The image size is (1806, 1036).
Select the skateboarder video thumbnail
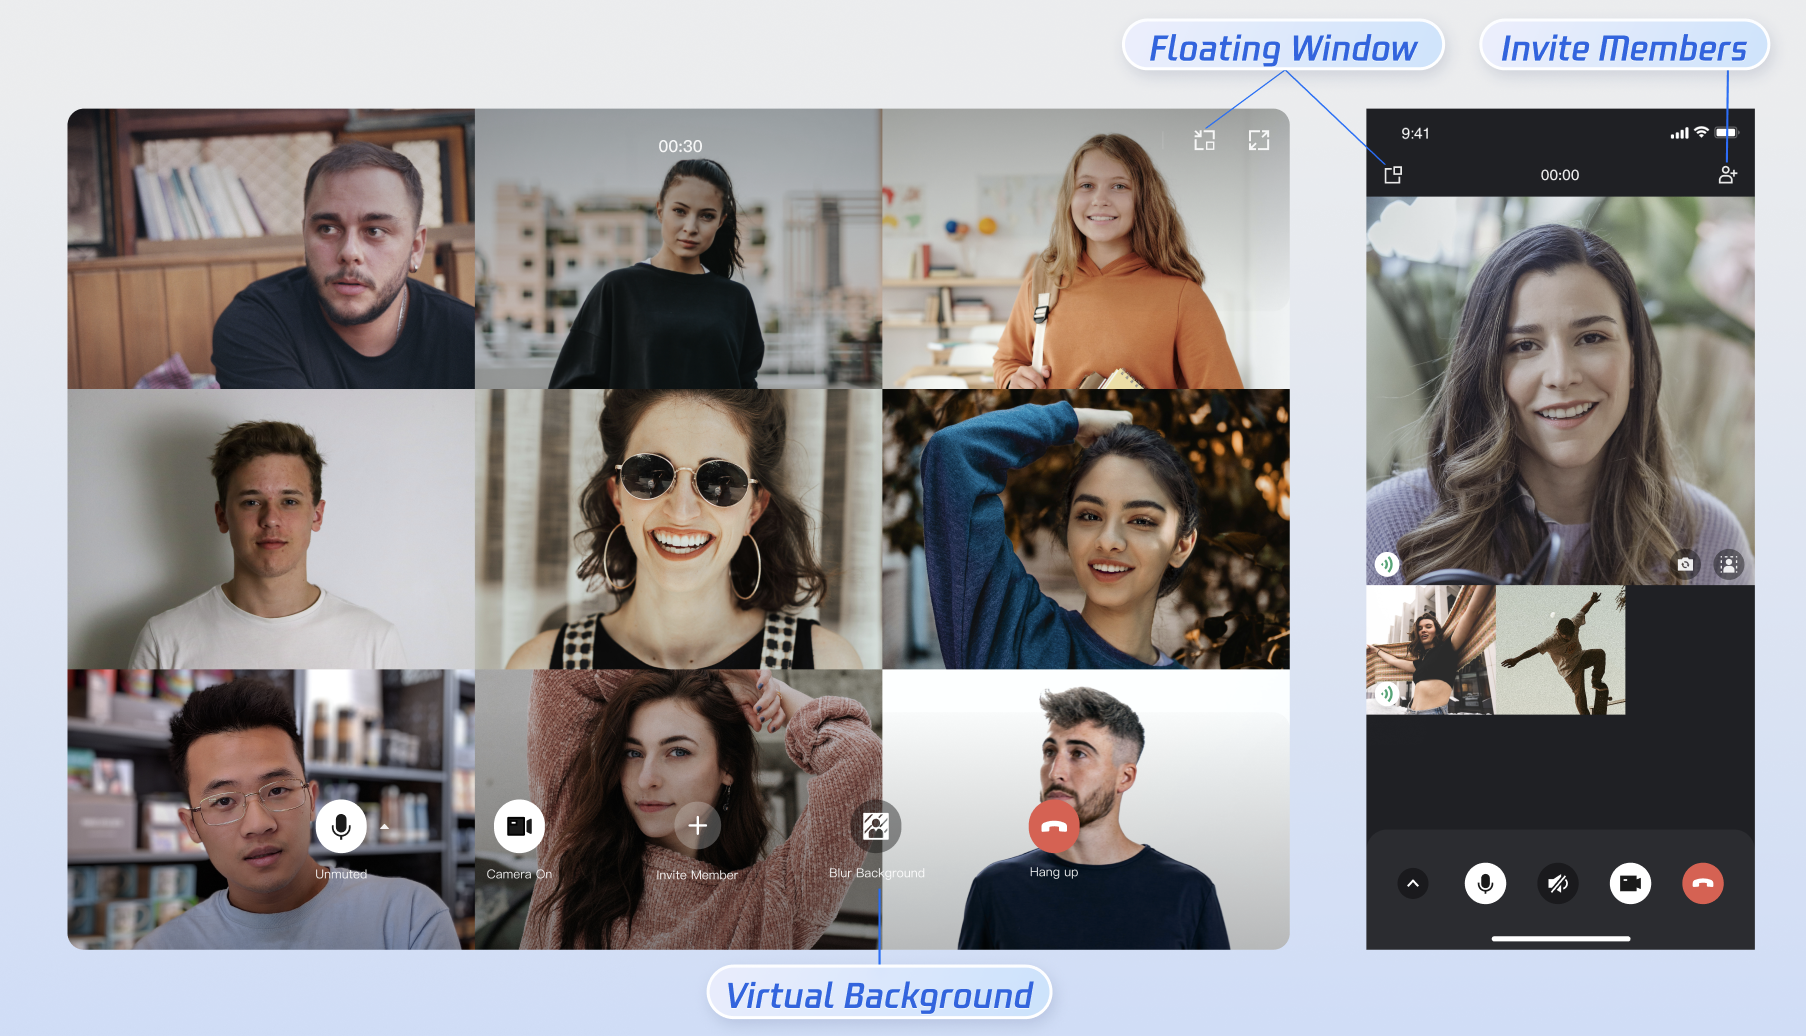tap(1560, 650)
